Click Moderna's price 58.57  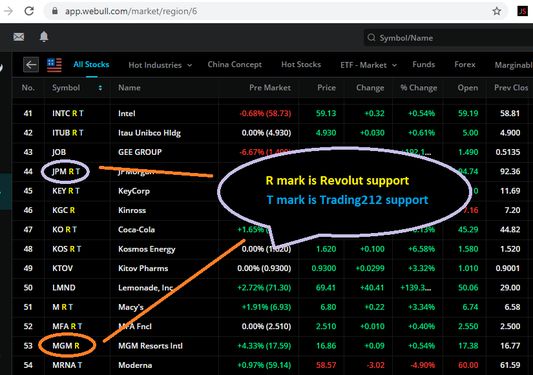click(326, 365)
